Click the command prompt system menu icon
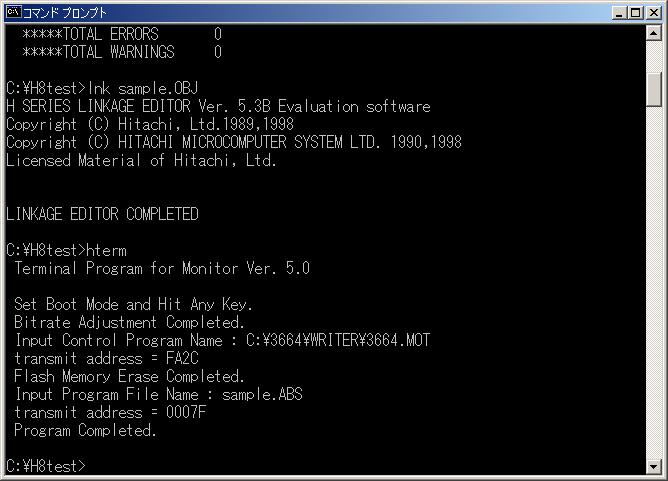The height and width of the screenshot is (481, 668). [x=13, y=12]
